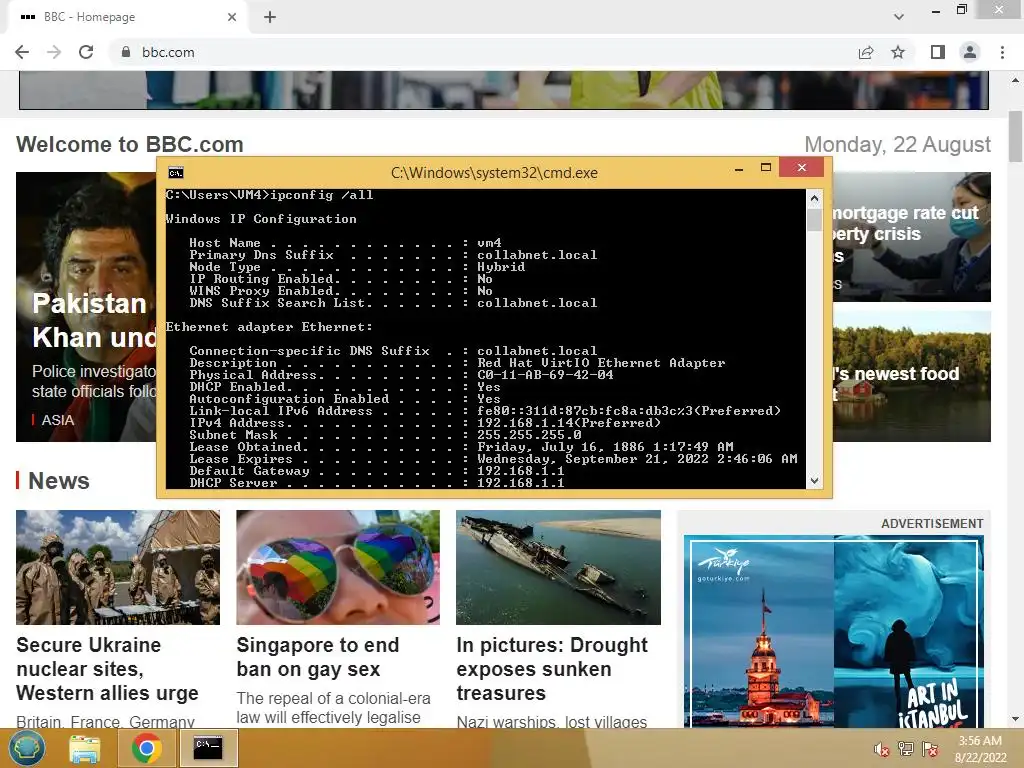This screenshot has height=768, width=1024.
Task: Click physical address C0-11-AB-69-42-04 text
Action: [545, 375]
